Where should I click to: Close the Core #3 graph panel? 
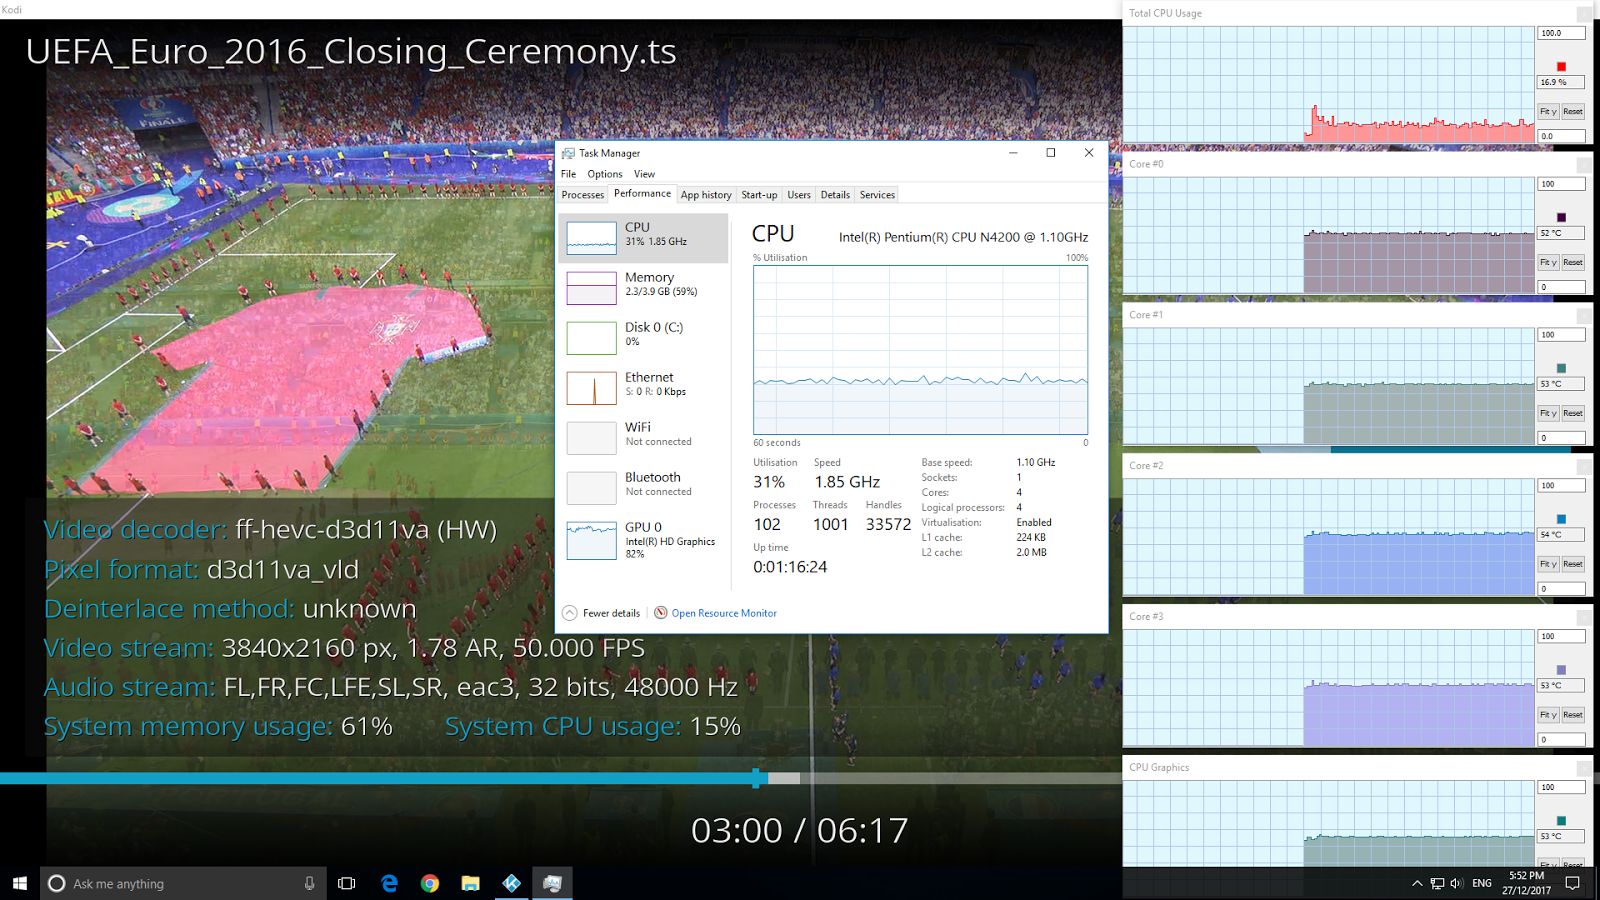(x=1584, y=617)
